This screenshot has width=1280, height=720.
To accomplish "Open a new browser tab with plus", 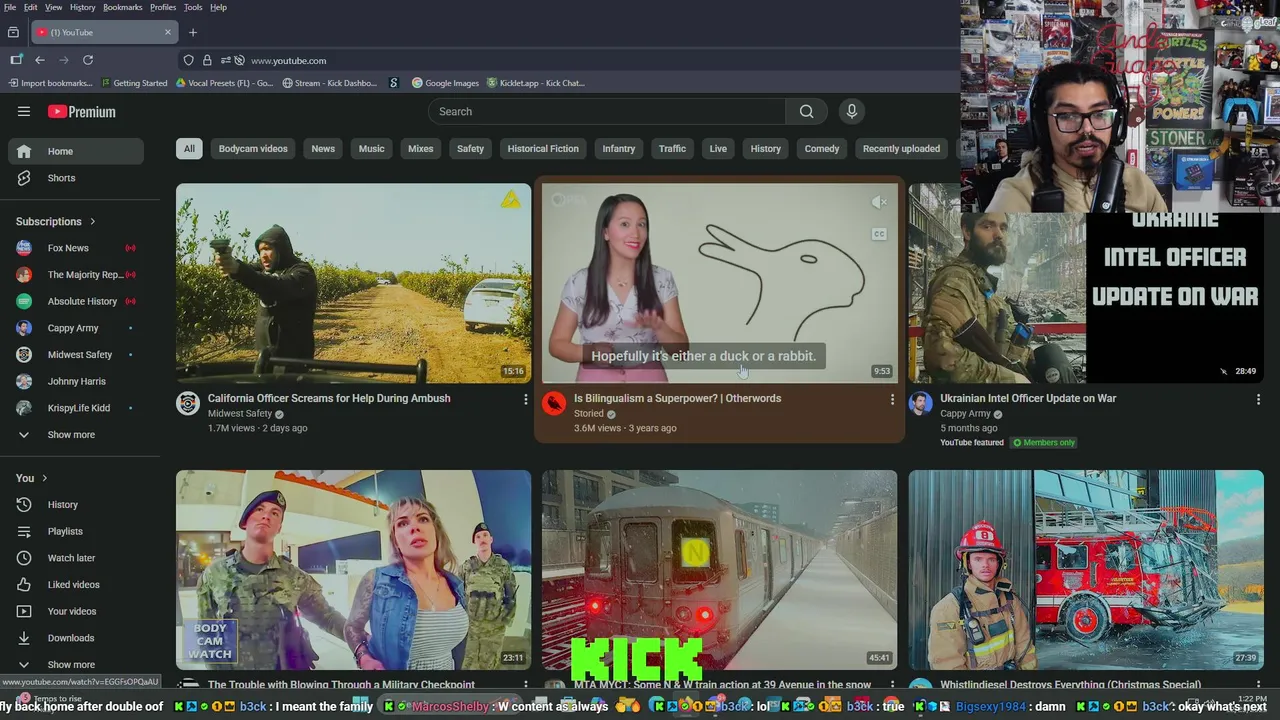I will (x=193, y=32).
